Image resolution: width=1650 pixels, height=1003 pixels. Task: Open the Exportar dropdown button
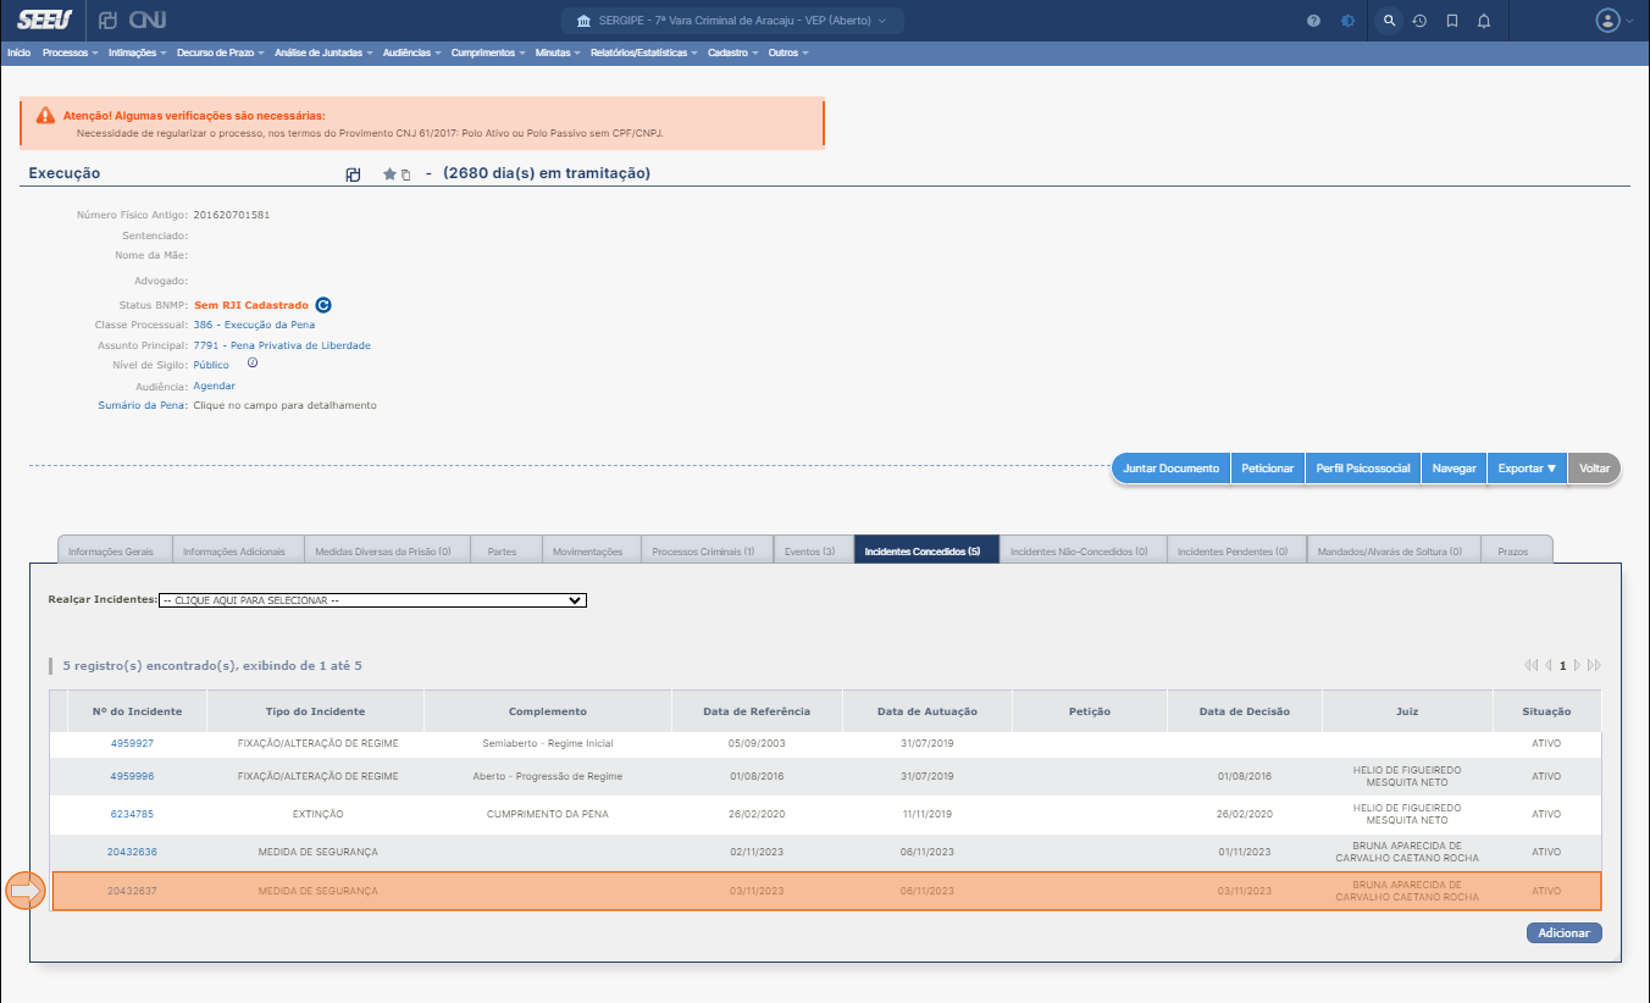pyautogui.click(x=1527, y=468)
